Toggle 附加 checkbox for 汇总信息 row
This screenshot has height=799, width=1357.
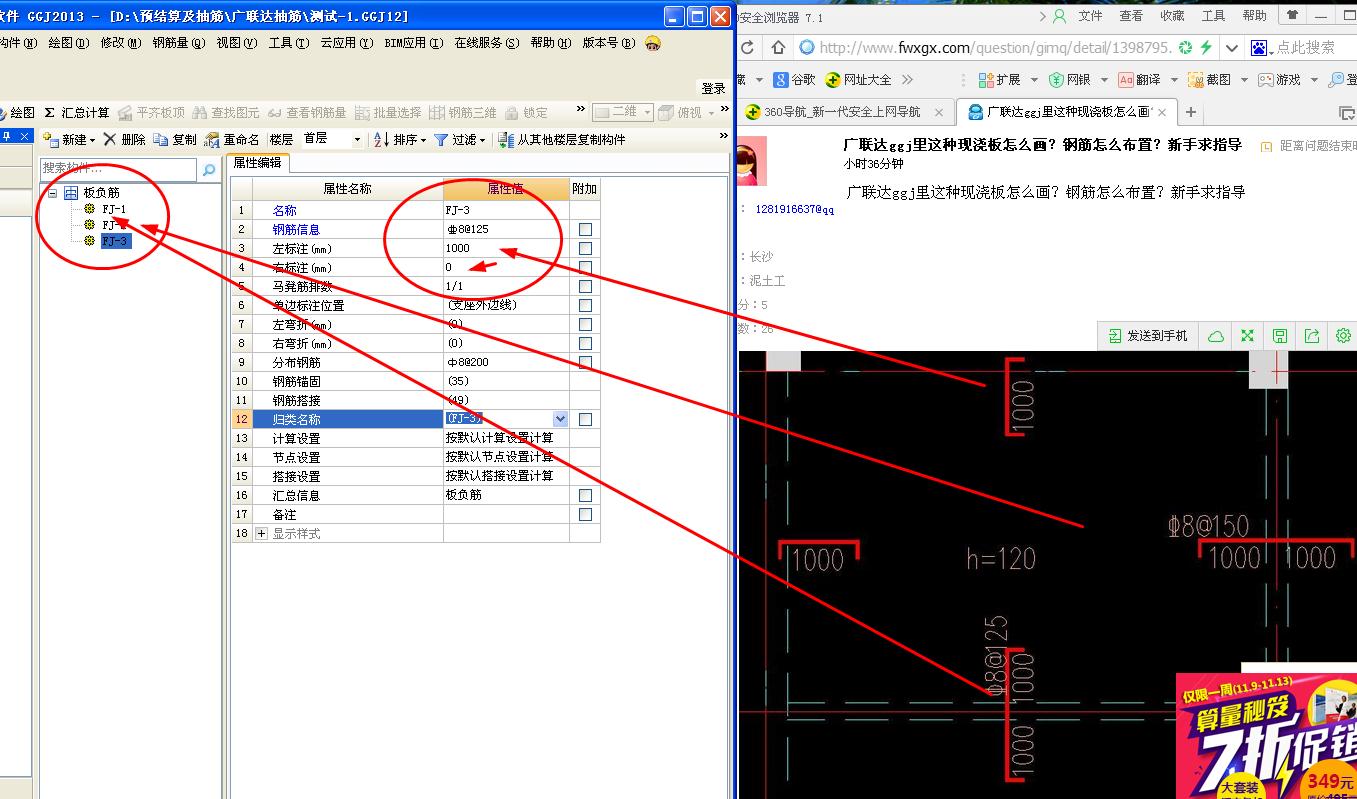coord(585,496)
